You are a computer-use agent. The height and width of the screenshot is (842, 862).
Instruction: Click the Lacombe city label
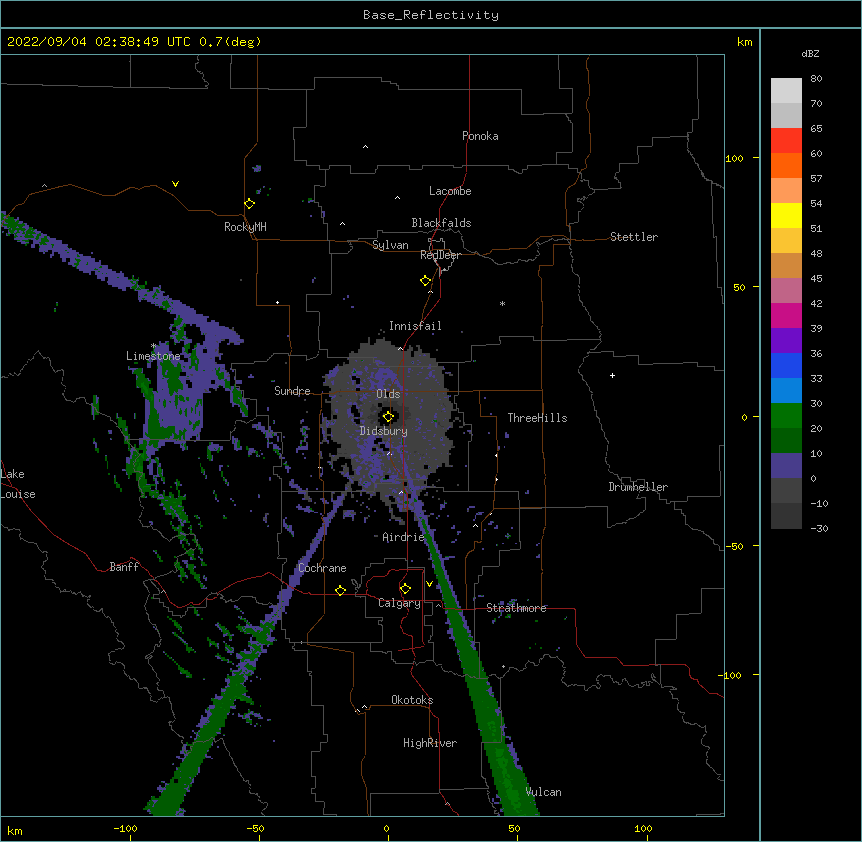450,191
